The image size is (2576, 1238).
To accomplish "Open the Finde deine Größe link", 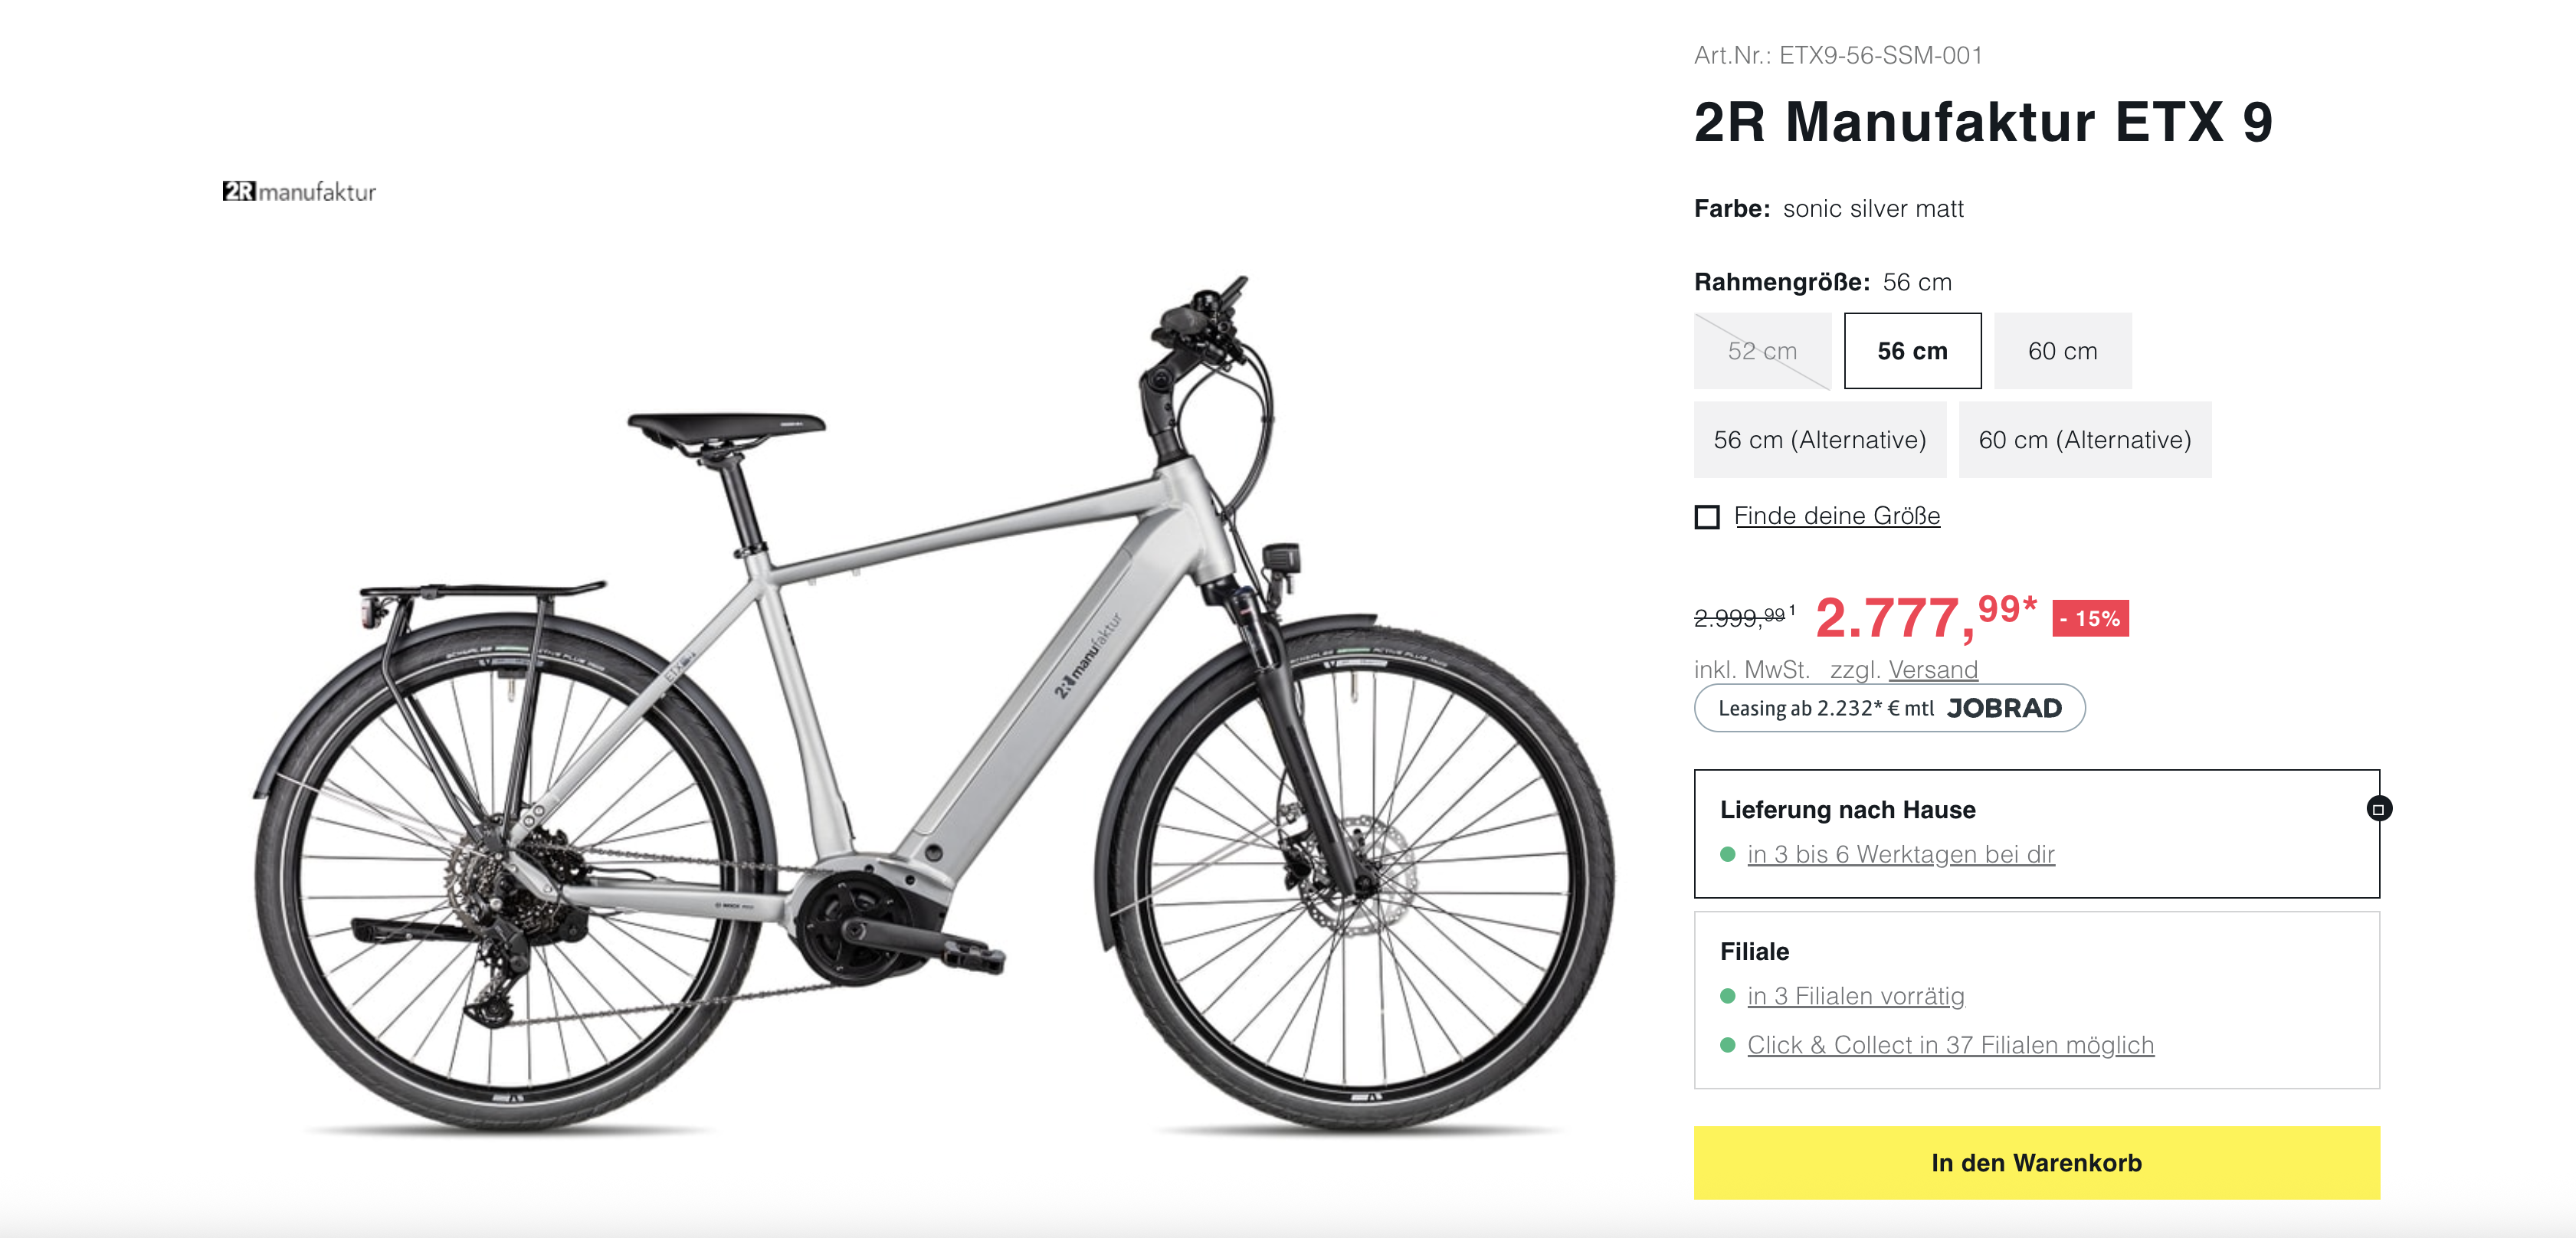I will (1836, 516).
